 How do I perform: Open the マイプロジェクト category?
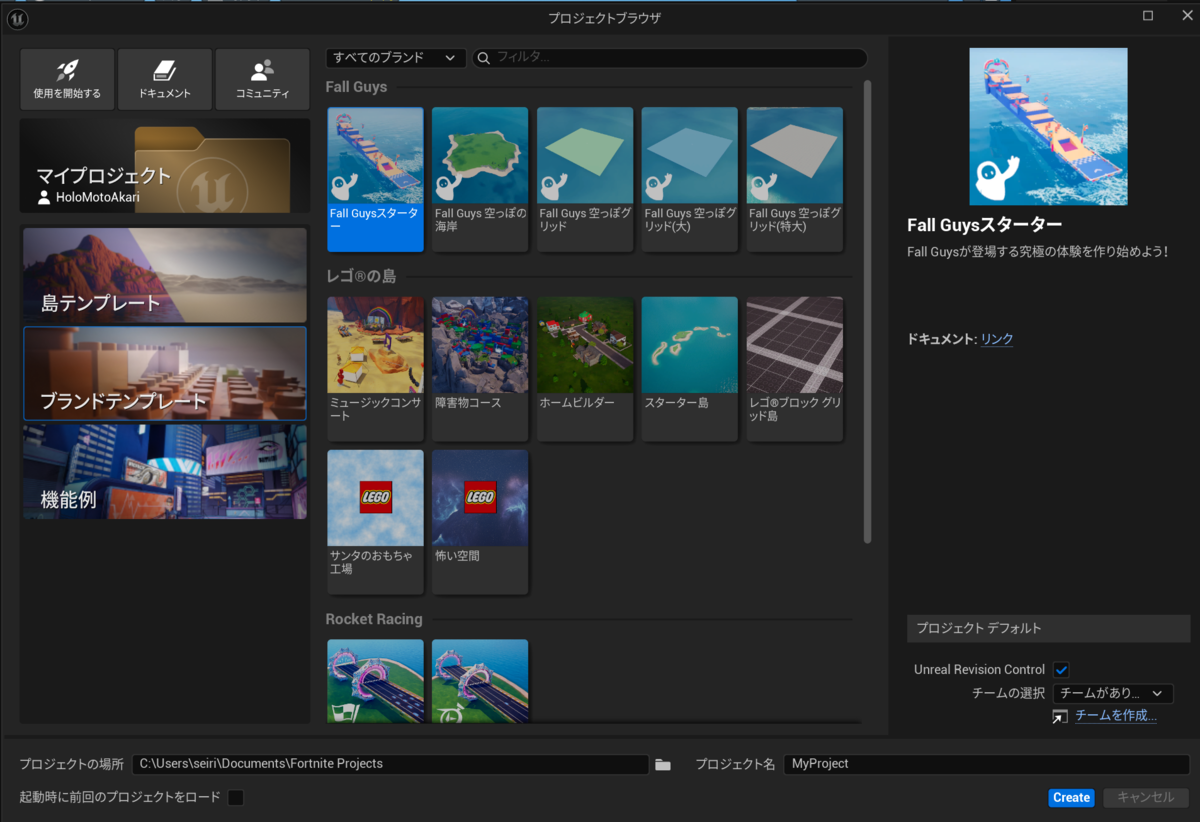click(165, 166)
